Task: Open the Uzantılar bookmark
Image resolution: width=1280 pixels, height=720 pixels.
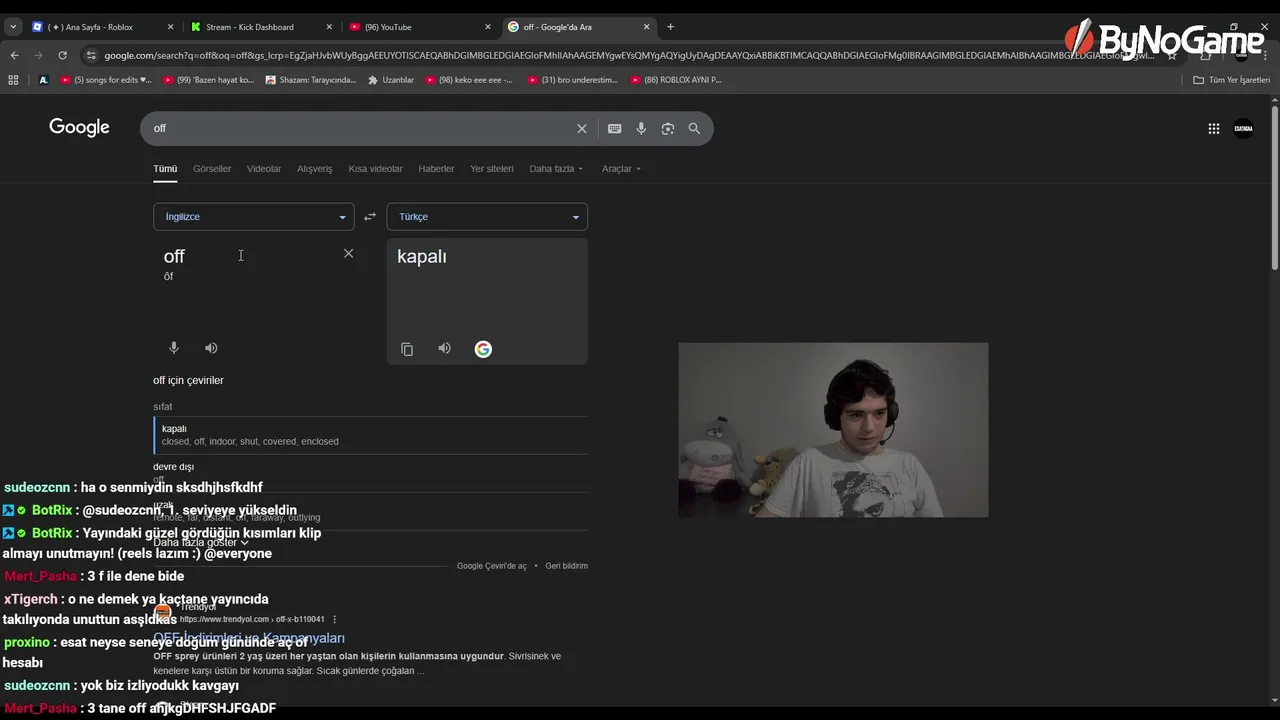Action: 391,80
